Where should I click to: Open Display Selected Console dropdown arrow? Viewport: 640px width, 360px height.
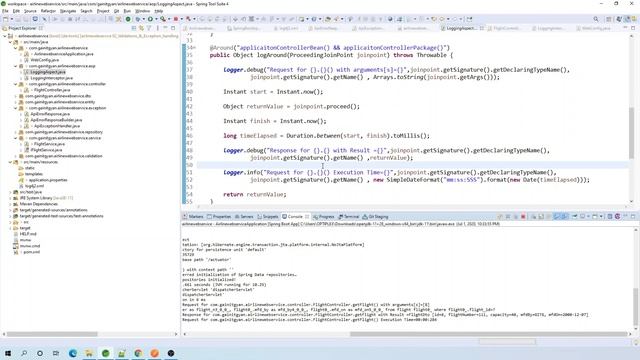[588, 217]
